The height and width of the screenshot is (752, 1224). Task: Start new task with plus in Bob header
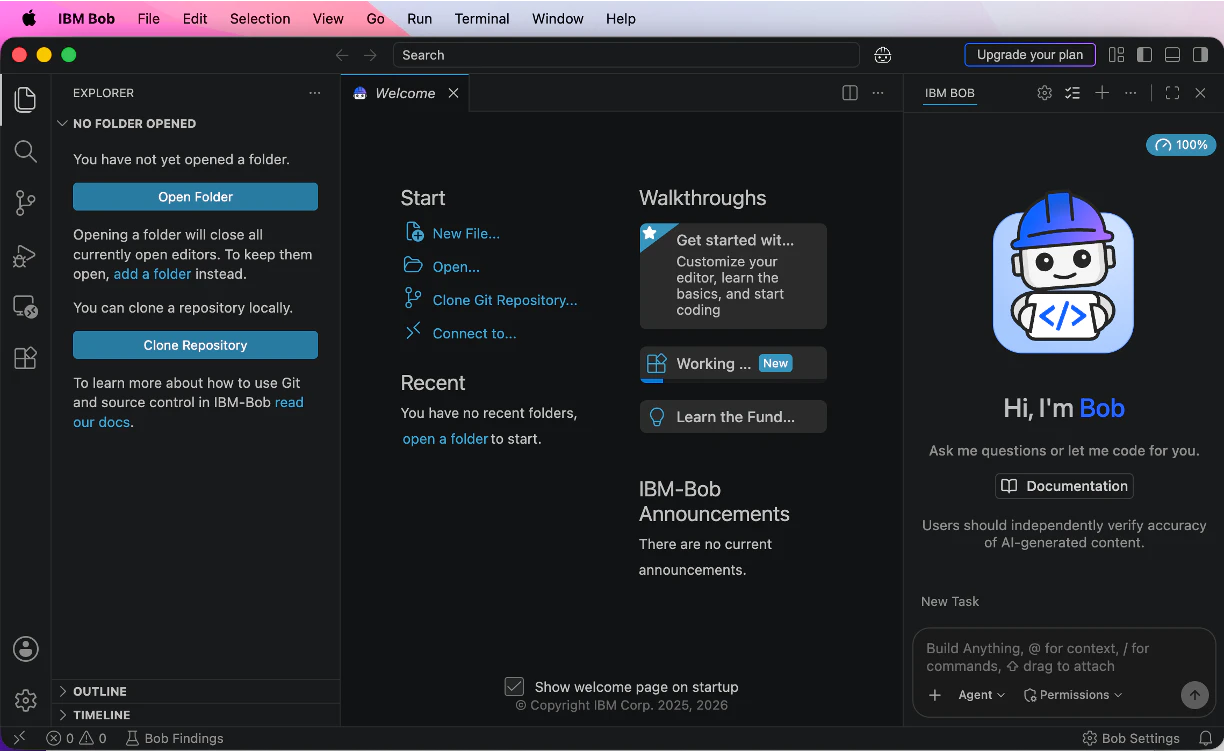click(1102, 93)
